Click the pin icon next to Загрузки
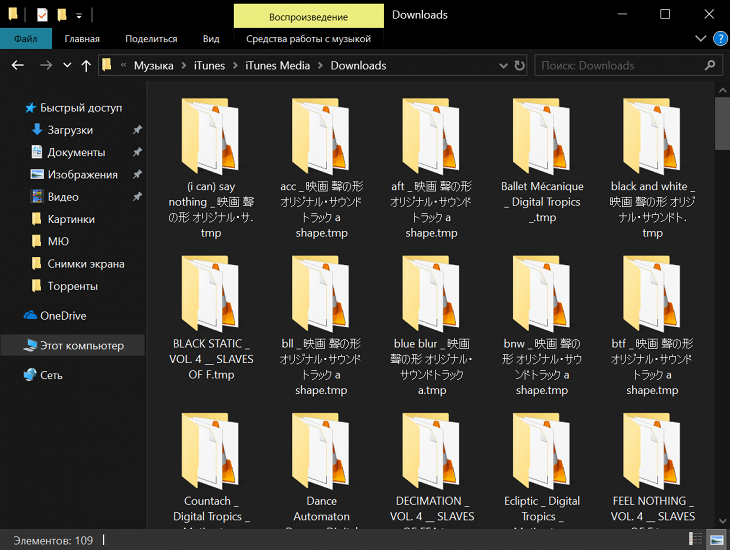 137,130
